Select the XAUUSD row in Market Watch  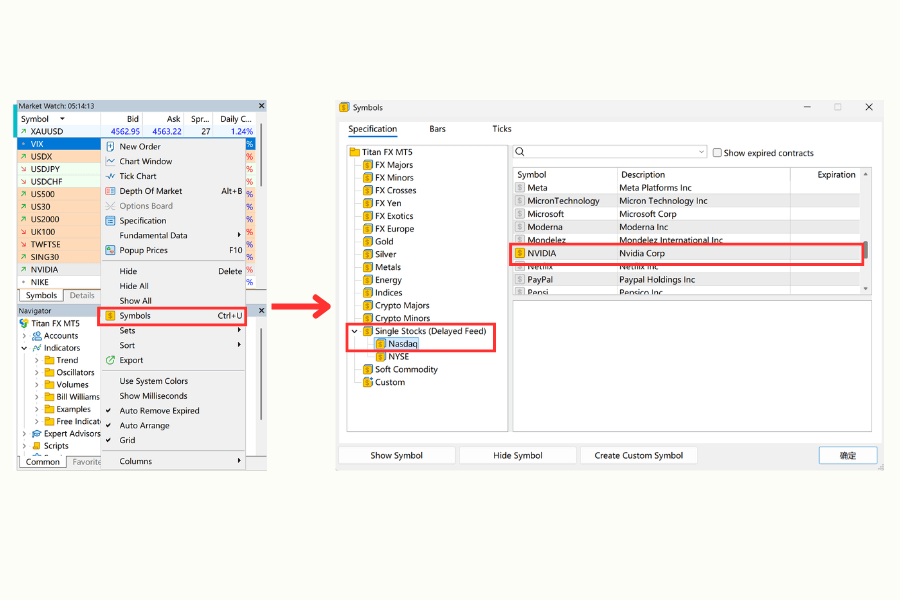click(136, 131)
